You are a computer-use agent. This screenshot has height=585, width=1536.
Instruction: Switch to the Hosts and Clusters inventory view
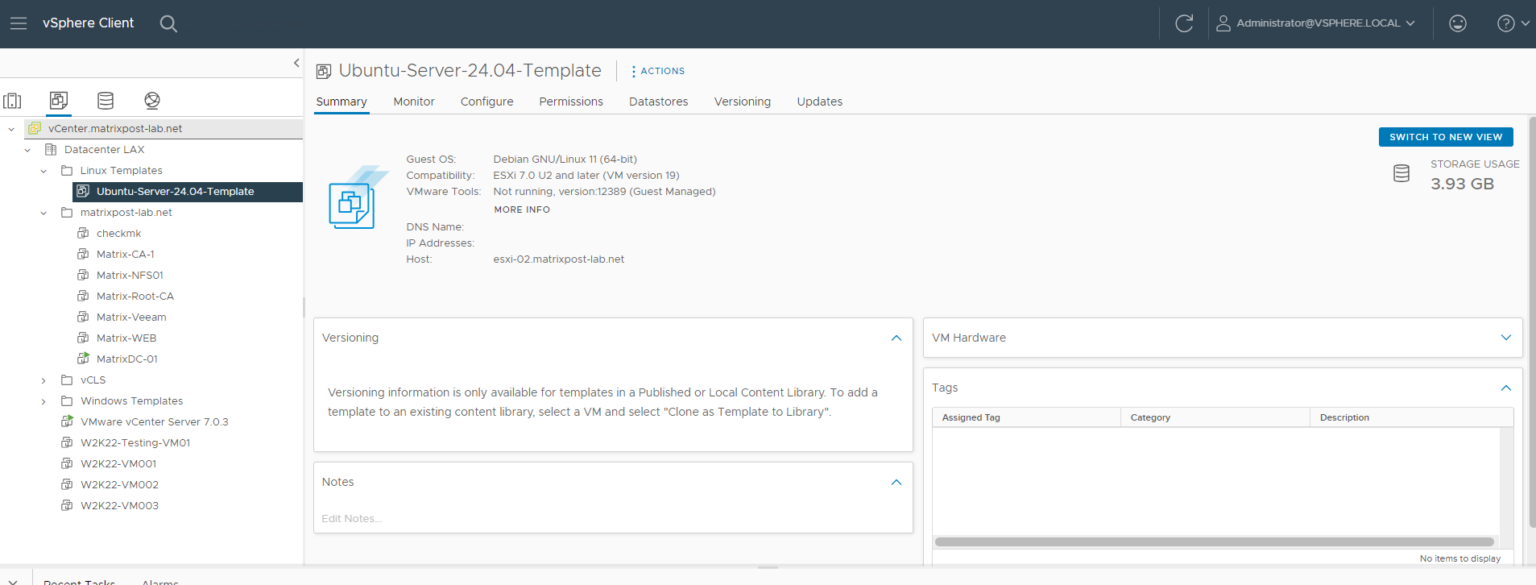point(13,100)
